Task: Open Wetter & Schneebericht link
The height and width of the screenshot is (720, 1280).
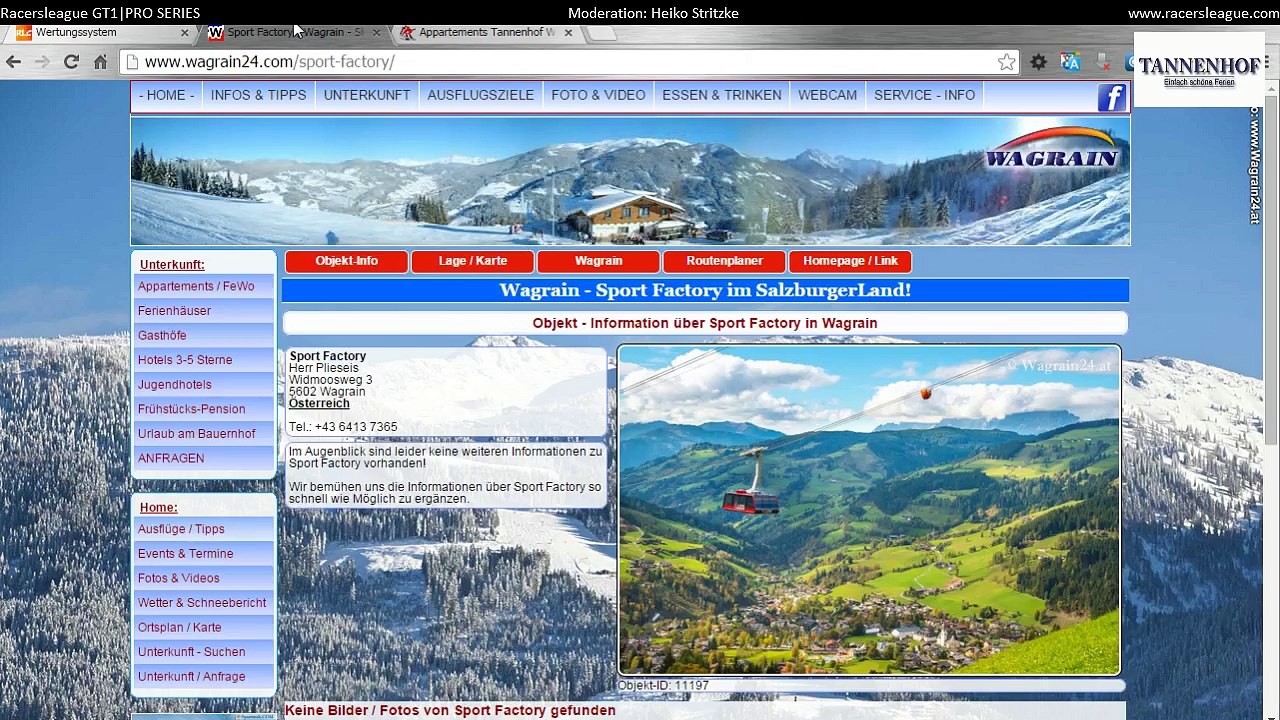Action: (x=202, y=603)
